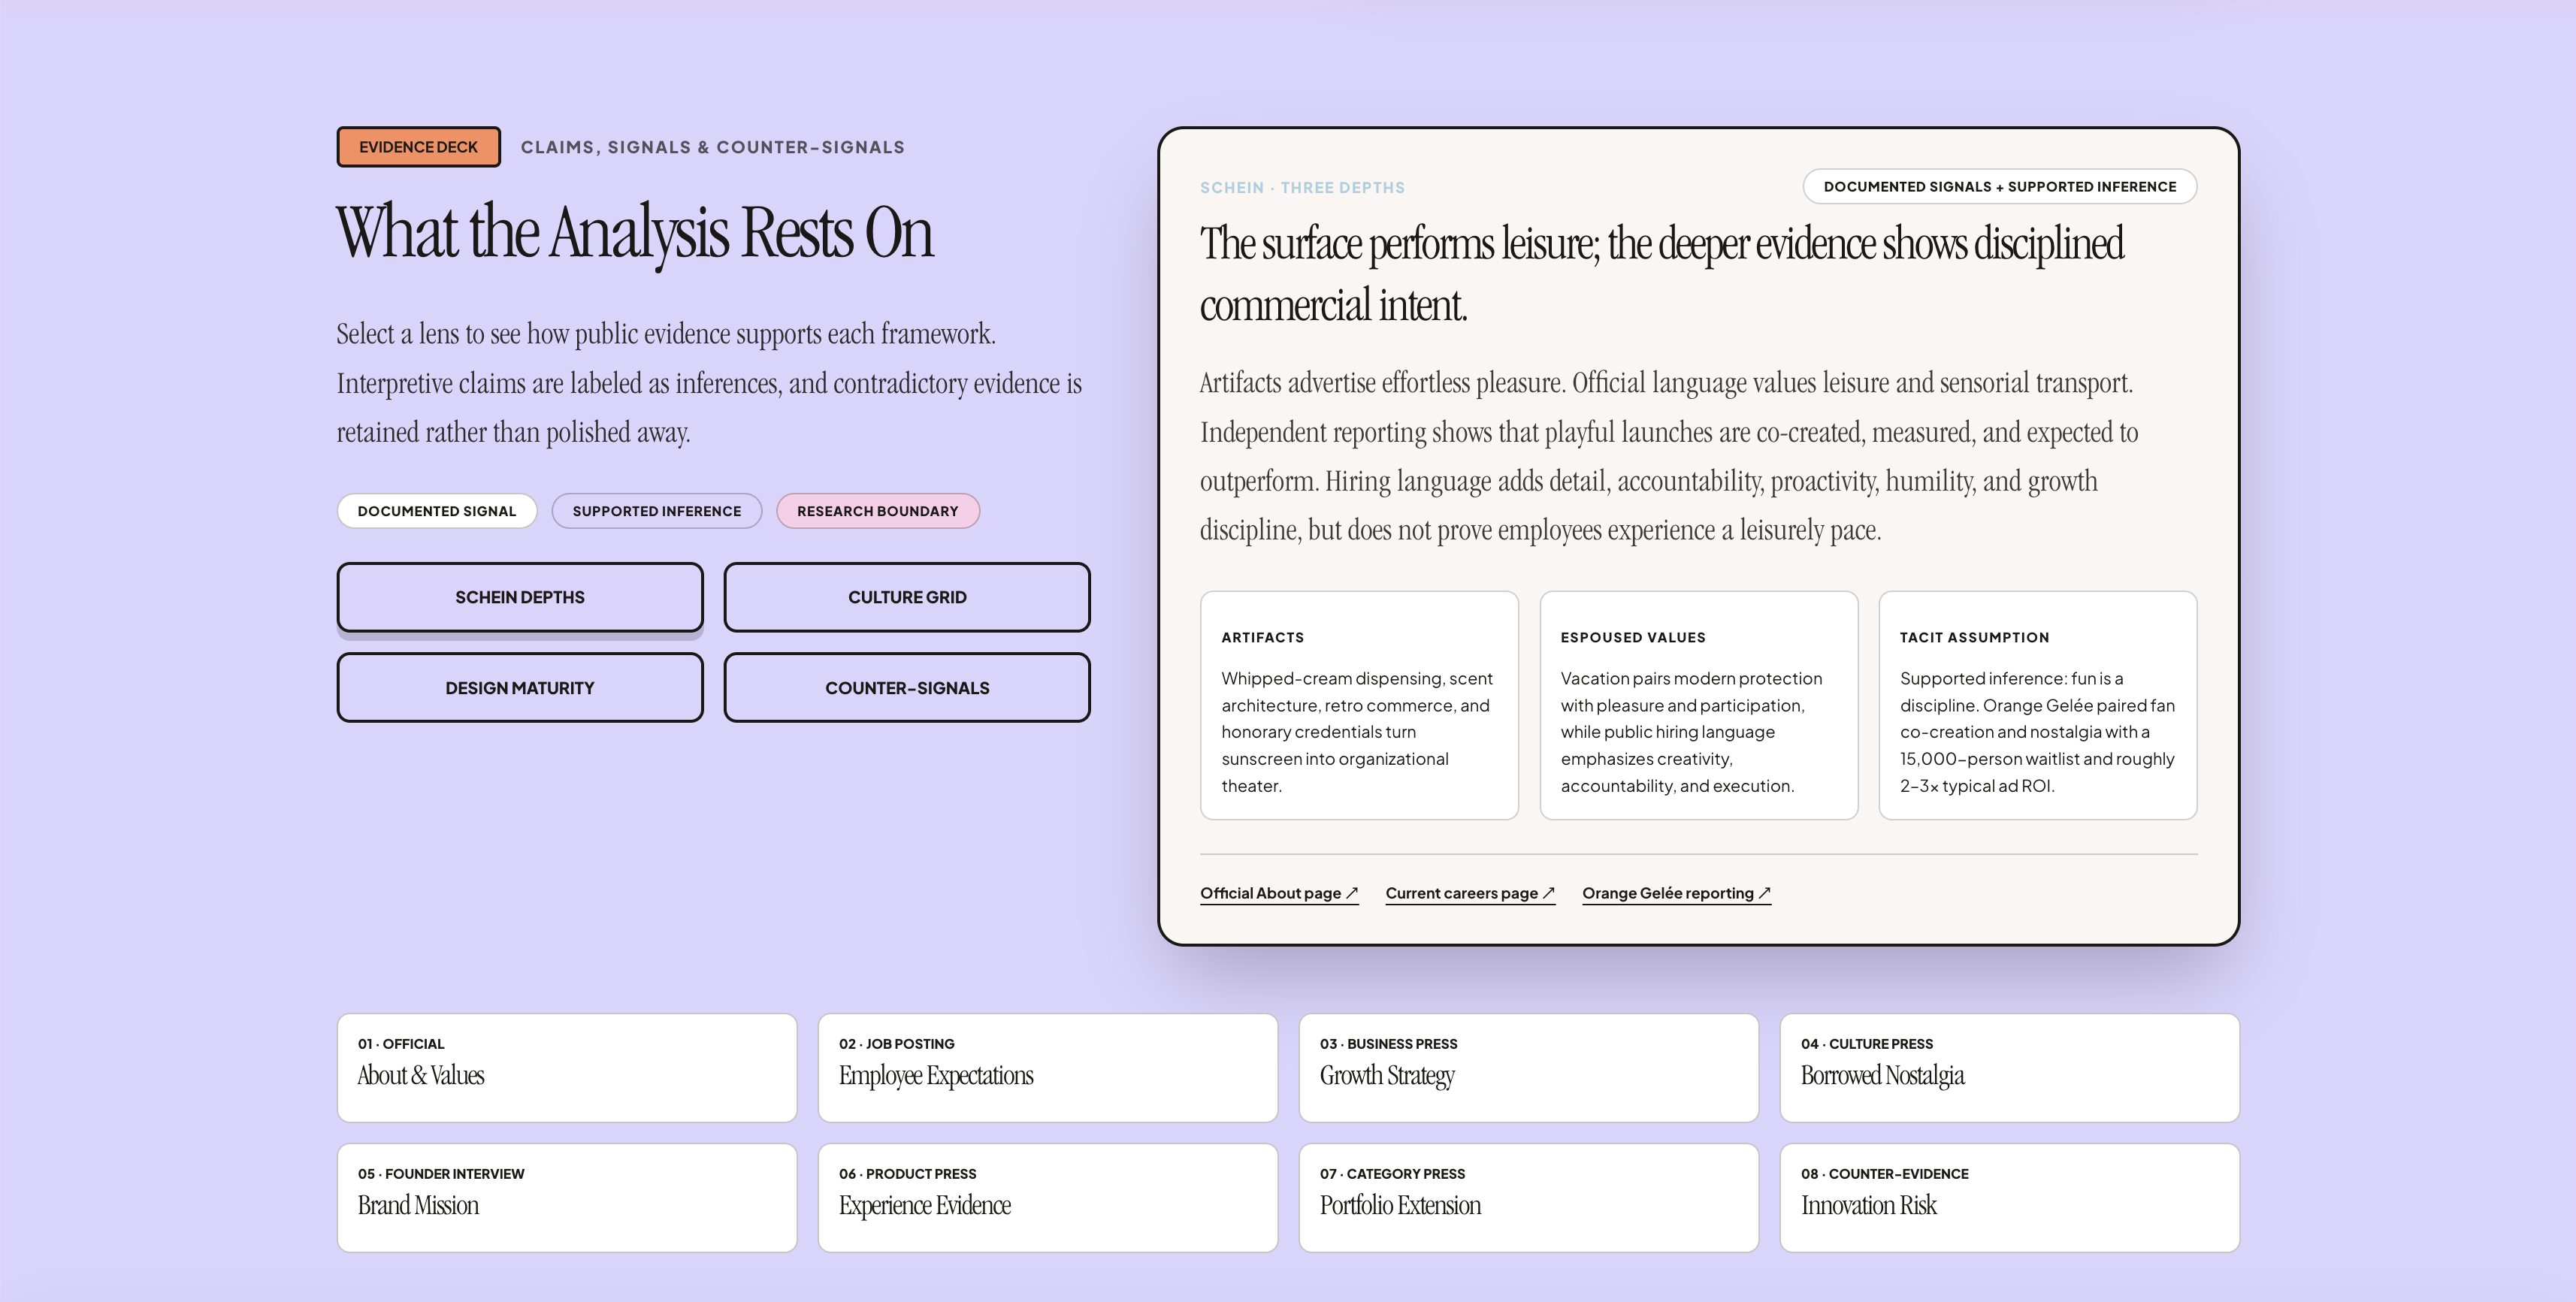Click the 'What the Analysis Rests On' heading

point(635,233)
